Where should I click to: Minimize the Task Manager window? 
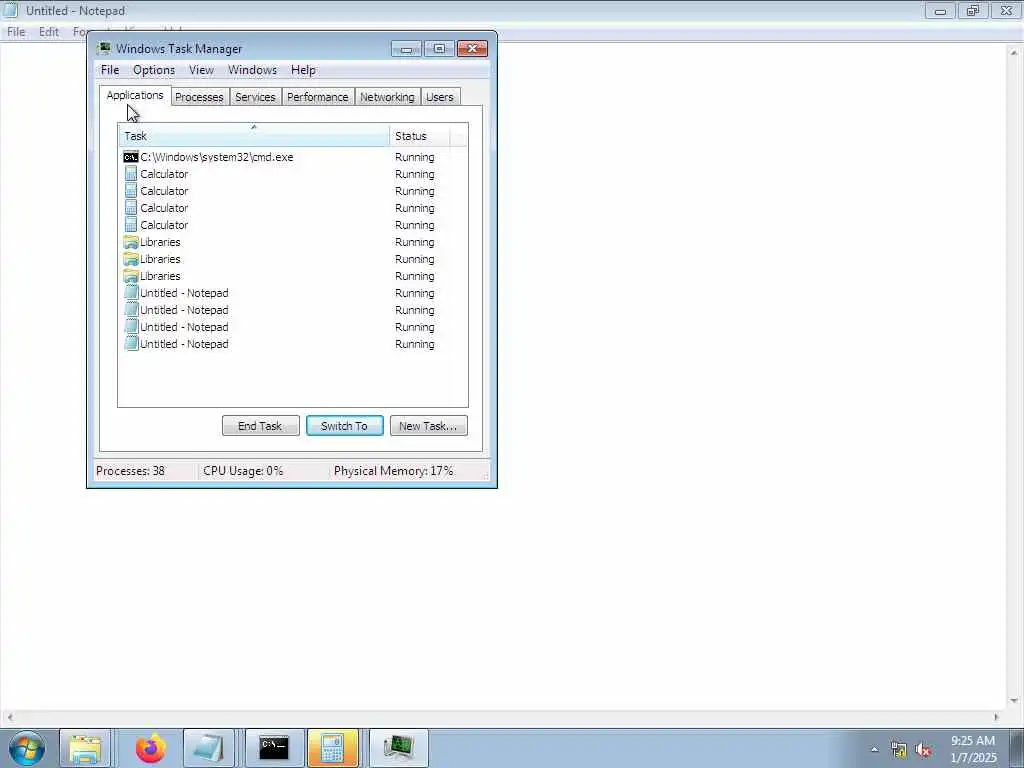tap(406, 48)
